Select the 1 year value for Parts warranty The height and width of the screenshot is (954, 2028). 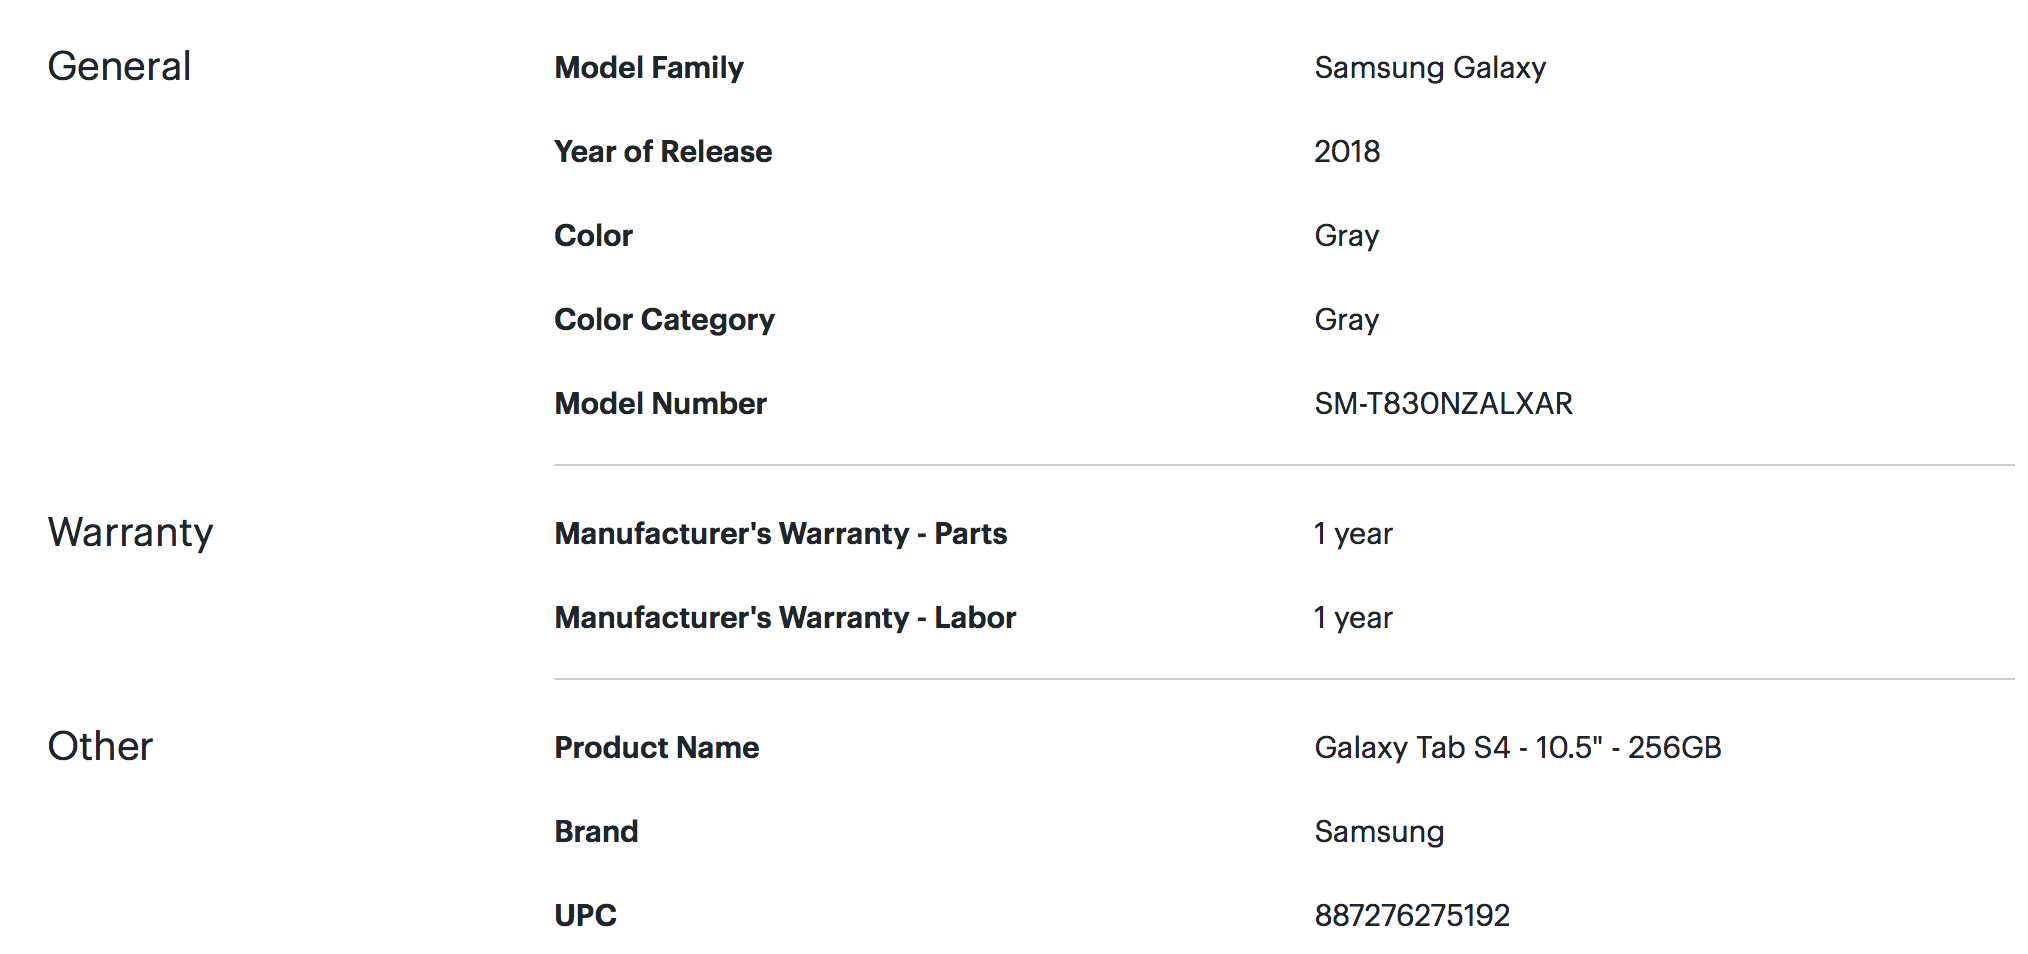[1353, 534]
